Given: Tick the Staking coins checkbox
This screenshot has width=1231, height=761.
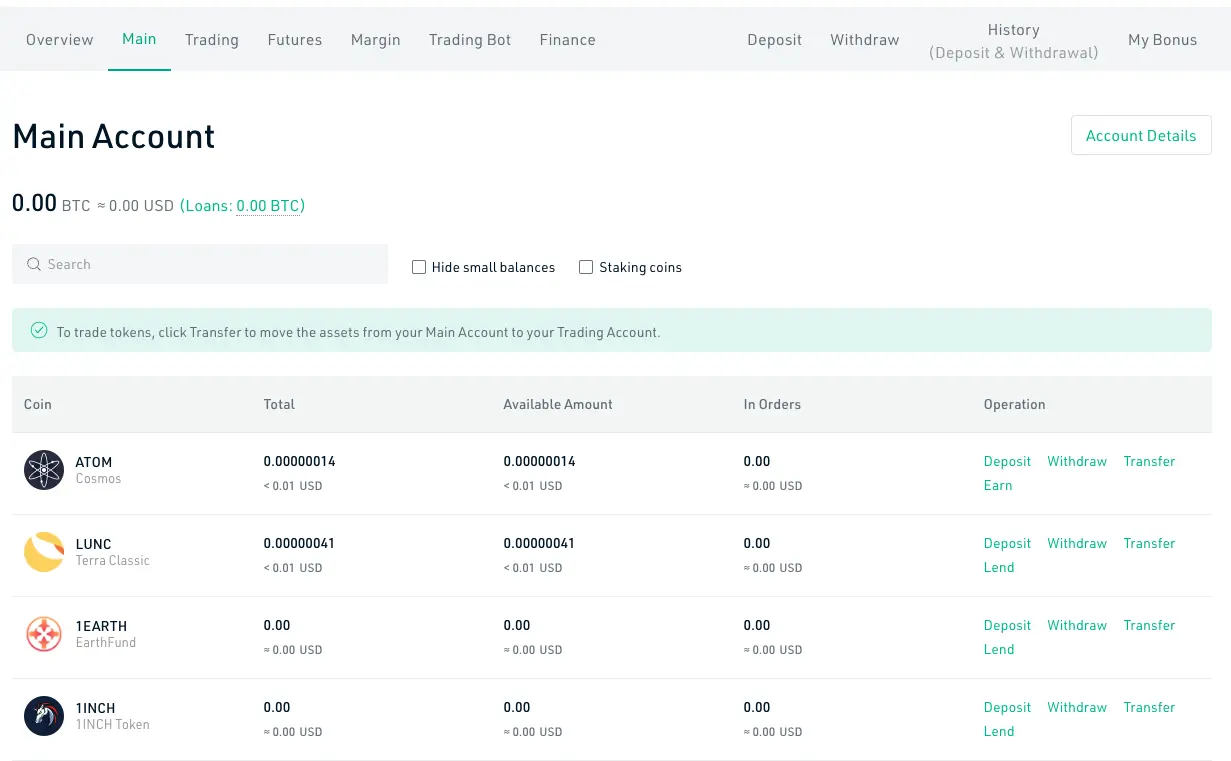Looking at the screenshot, I should pyautogui.click(x=586, y=267).
